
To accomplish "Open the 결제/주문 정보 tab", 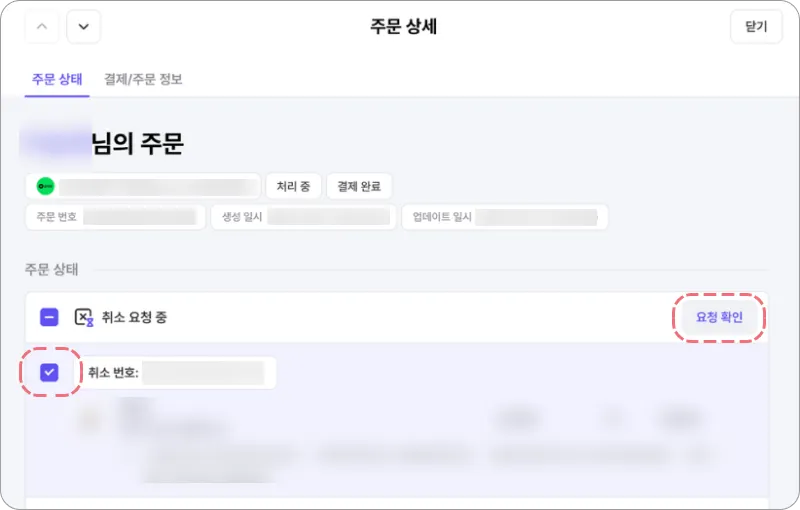I will pyautogui.click(x=143, y=79).
